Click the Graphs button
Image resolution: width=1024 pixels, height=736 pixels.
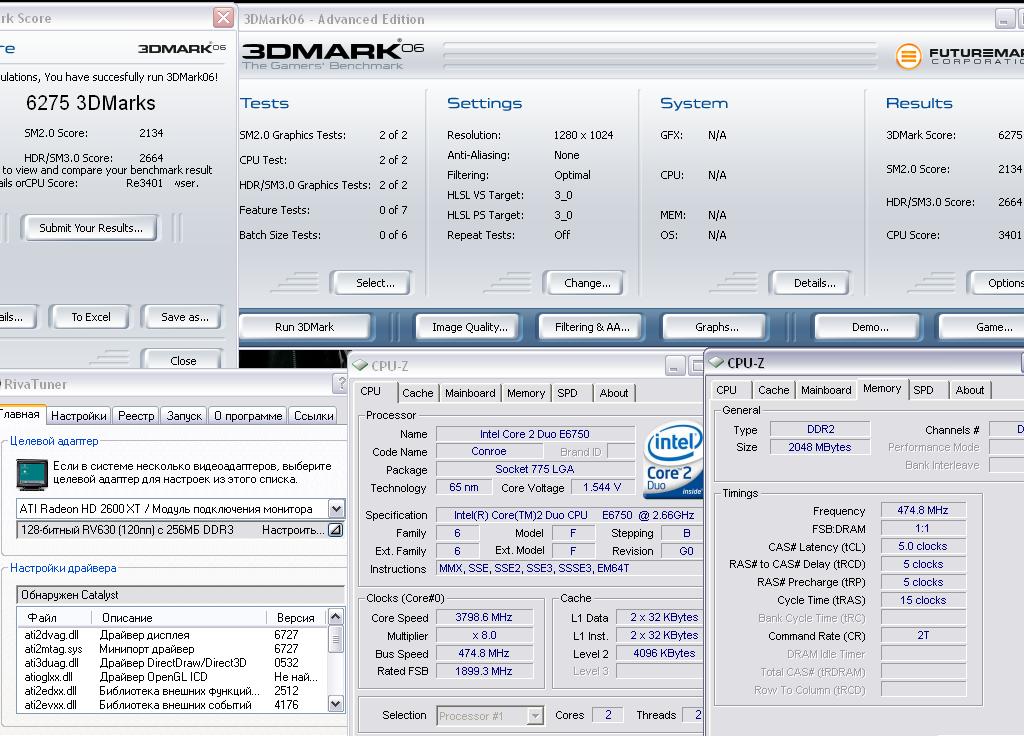(716, 327)
